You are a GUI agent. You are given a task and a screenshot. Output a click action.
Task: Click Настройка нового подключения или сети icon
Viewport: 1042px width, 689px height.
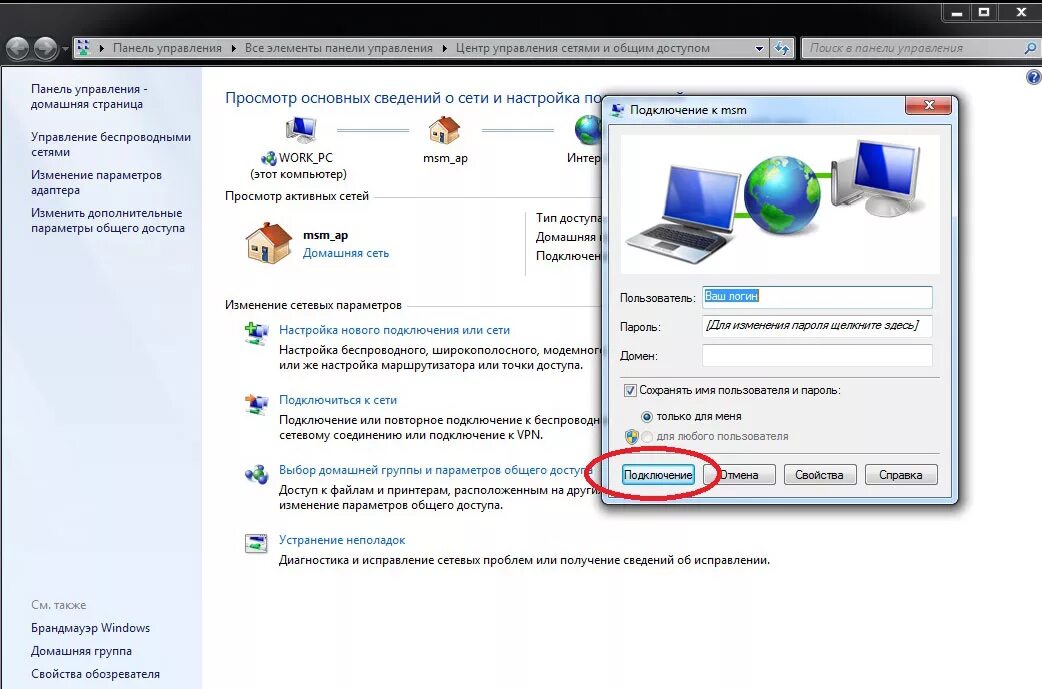(x=257, y=333)
